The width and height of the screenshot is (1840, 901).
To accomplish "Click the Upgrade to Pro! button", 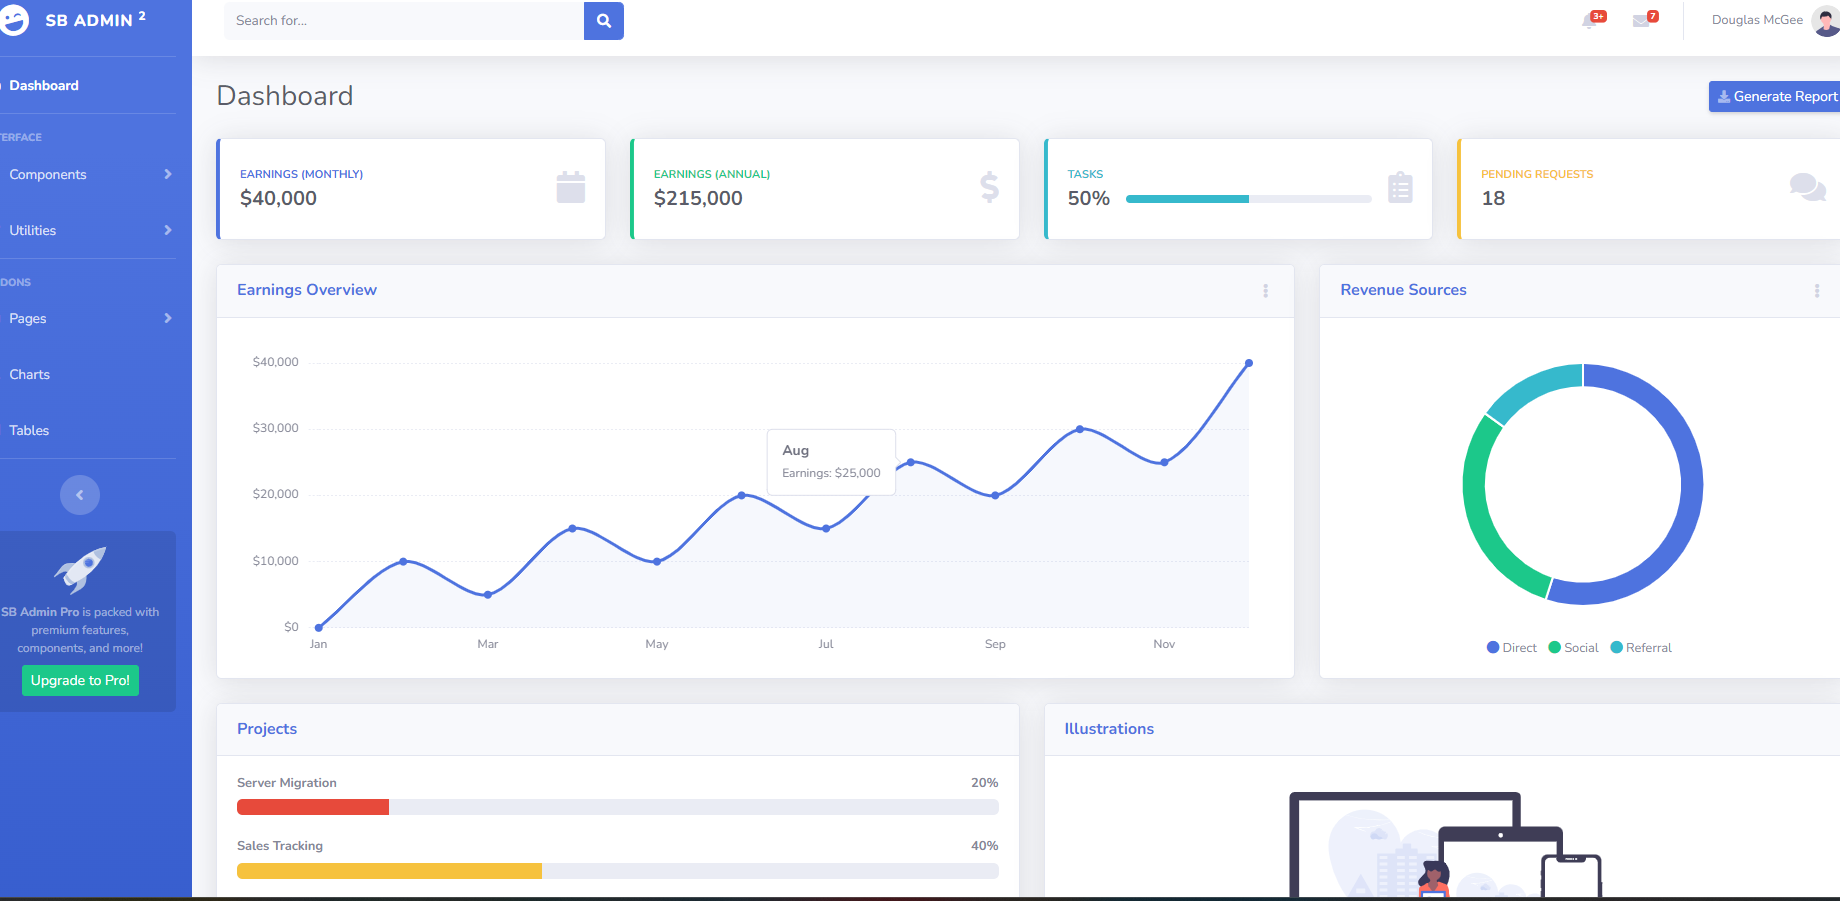I will [x=80, y=680].
